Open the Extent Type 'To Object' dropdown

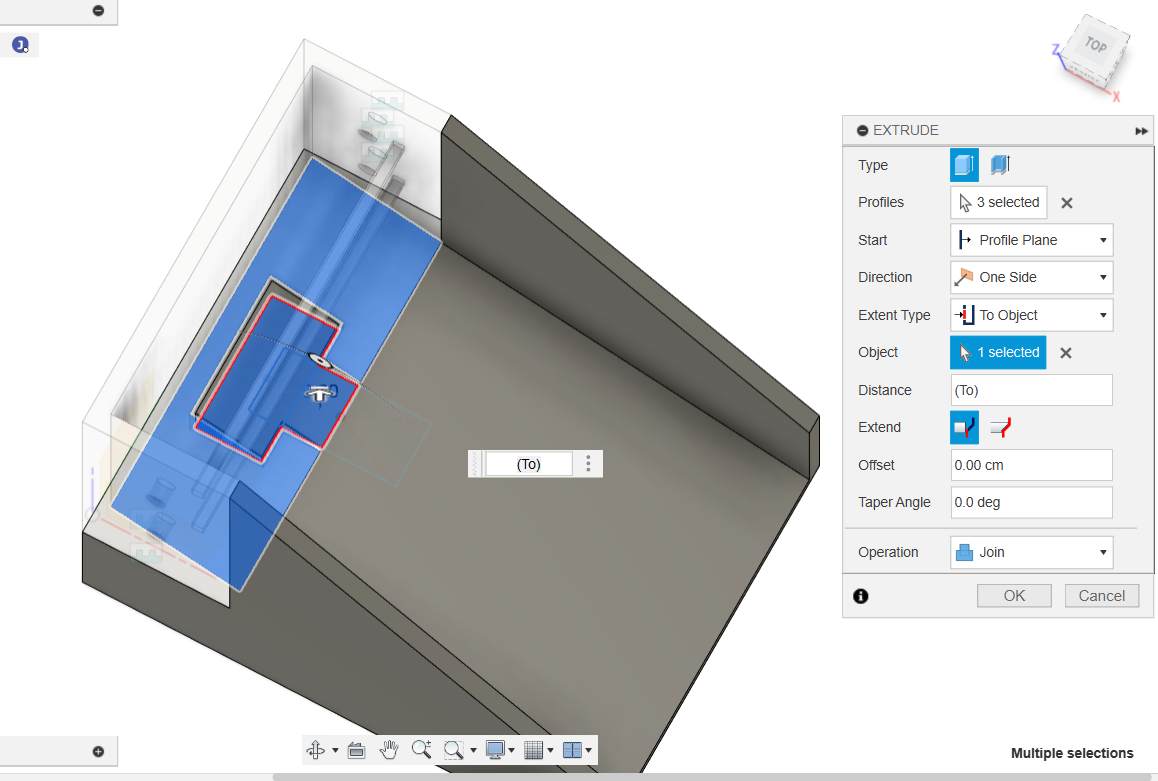[1031, 315]
